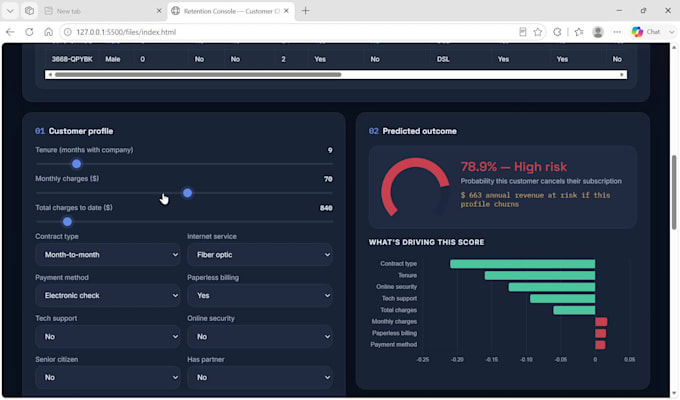Click page scrollbar up arrow
Screen dimensions: 680x400
(674, 46)
